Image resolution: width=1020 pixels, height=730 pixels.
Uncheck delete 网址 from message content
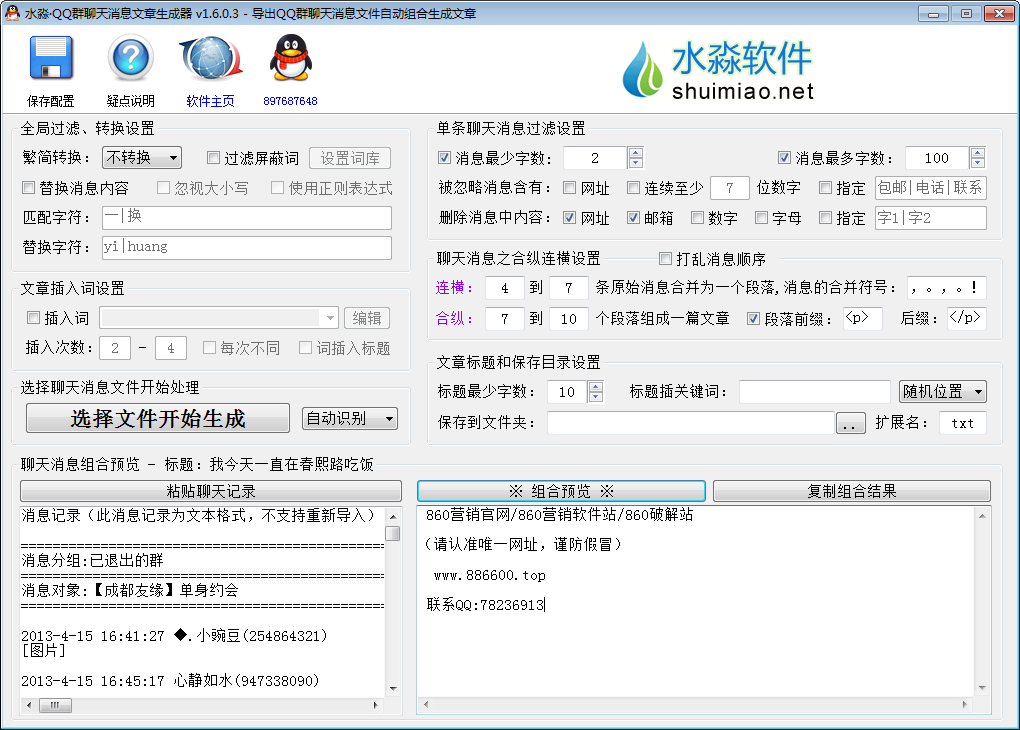pos(569,218)
